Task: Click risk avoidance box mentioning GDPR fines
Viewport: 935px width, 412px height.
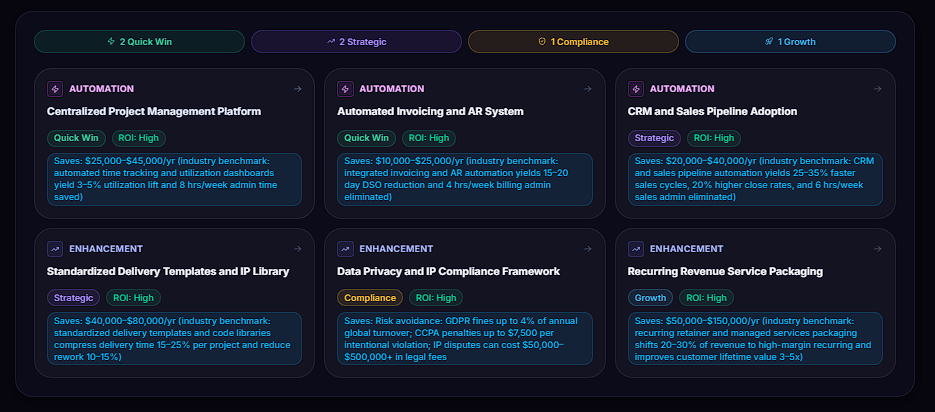Action: pyautogui.click(x=465, y=339)
